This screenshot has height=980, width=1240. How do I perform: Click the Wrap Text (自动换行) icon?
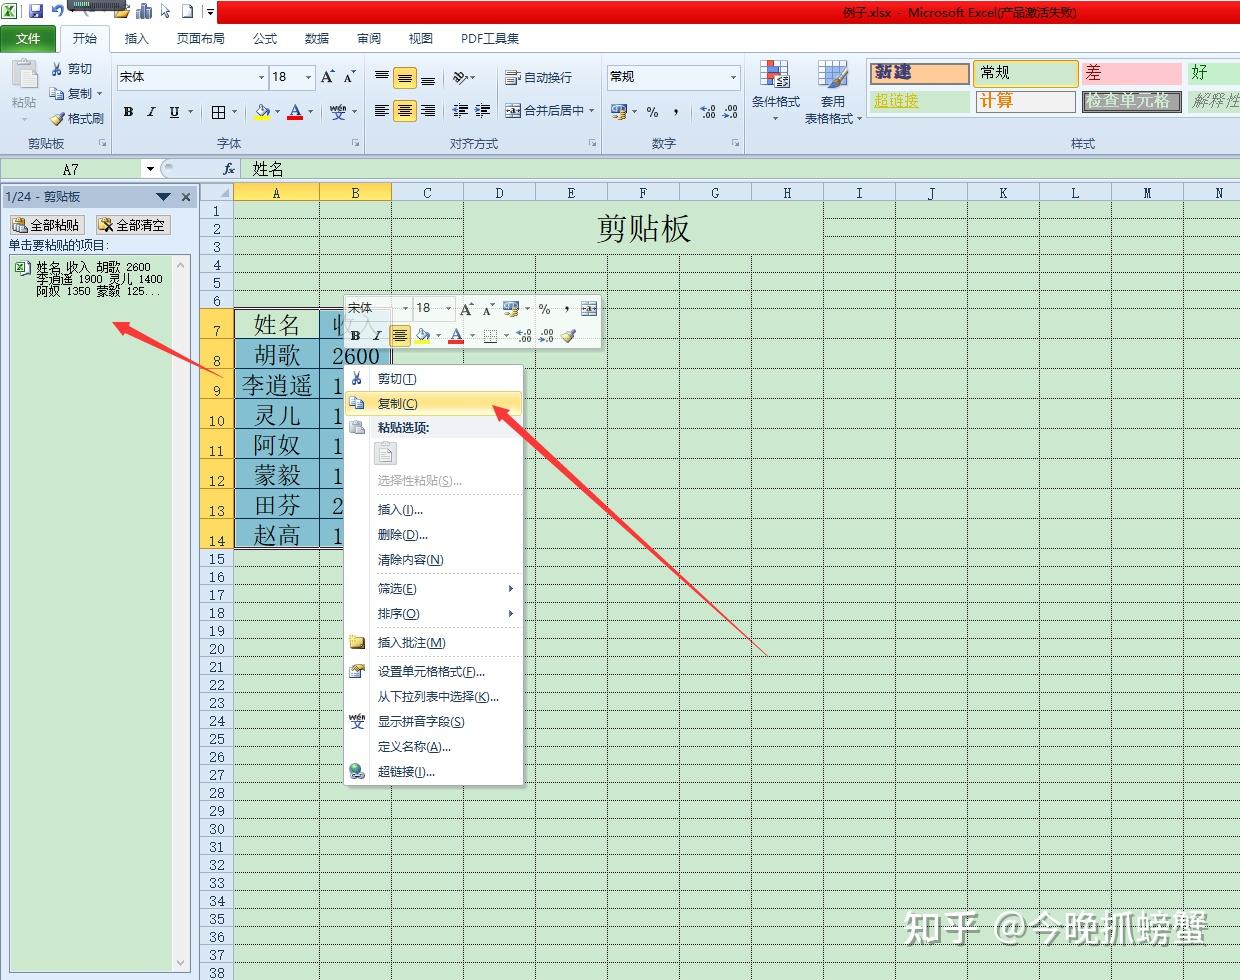(513, 77)
